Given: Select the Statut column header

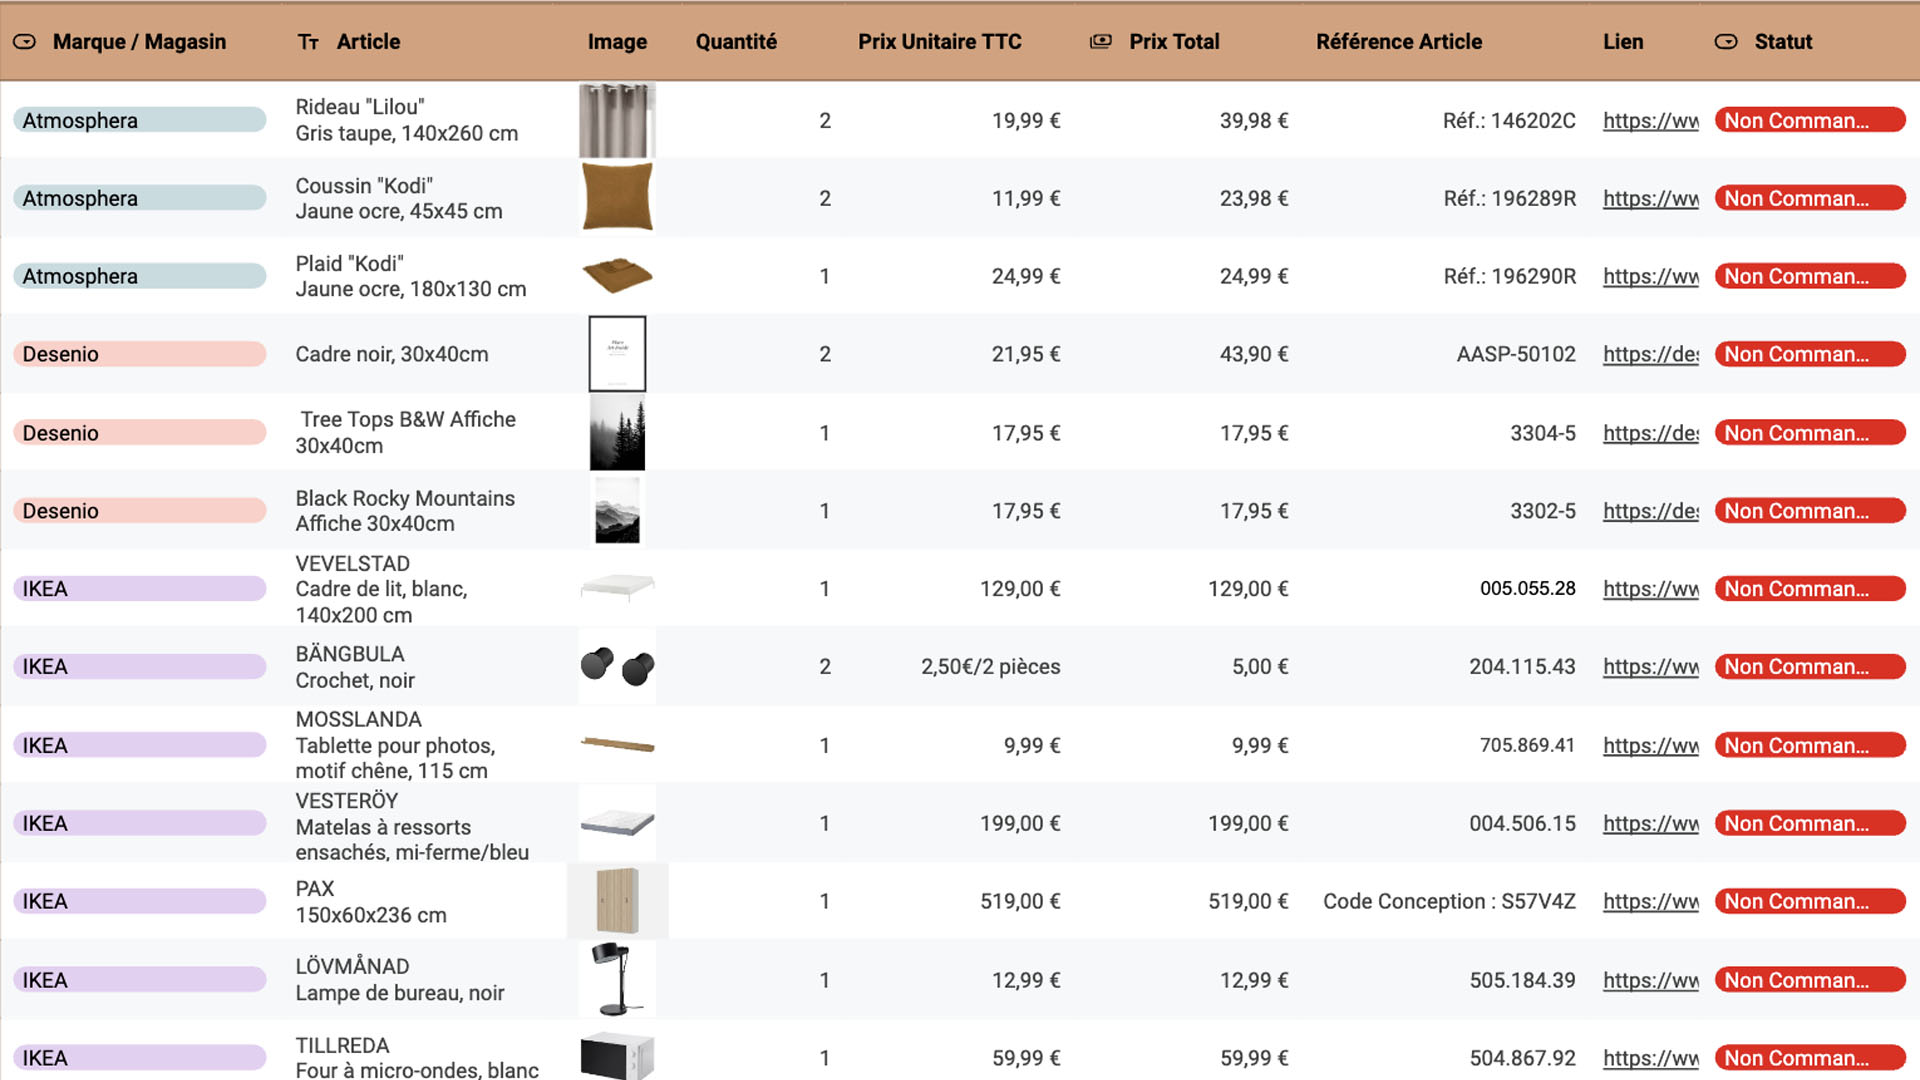Looking at the screenshot, I should pyautogui.click(x=1783, y=42).
